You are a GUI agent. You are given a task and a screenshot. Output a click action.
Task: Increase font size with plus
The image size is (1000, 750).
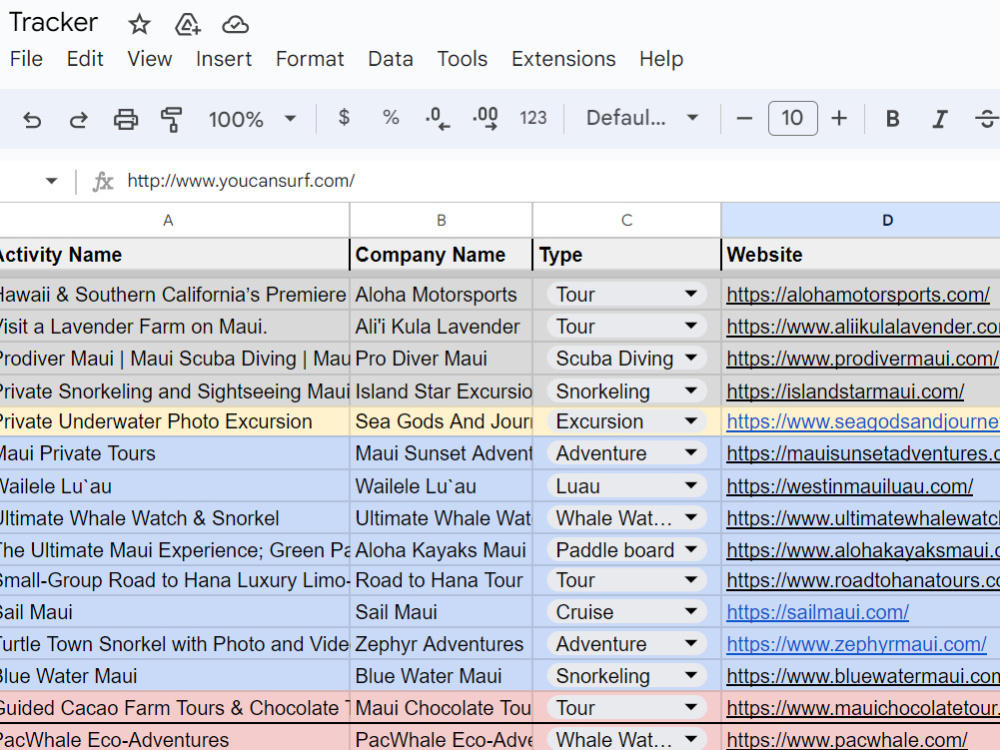[x=839, y=118]
